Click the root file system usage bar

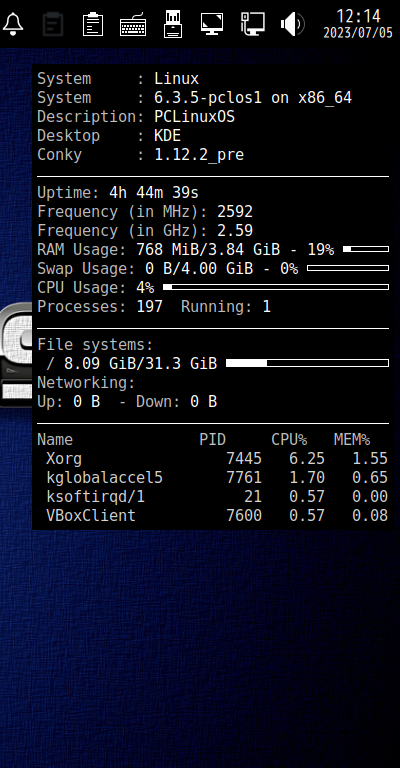(307, 363)
